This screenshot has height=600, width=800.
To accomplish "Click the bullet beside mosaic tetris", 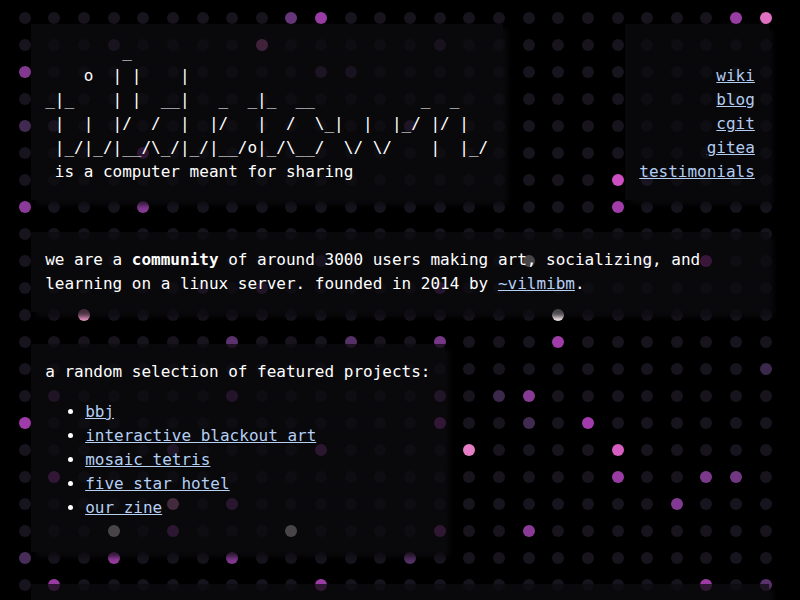I will pos(70,460).
